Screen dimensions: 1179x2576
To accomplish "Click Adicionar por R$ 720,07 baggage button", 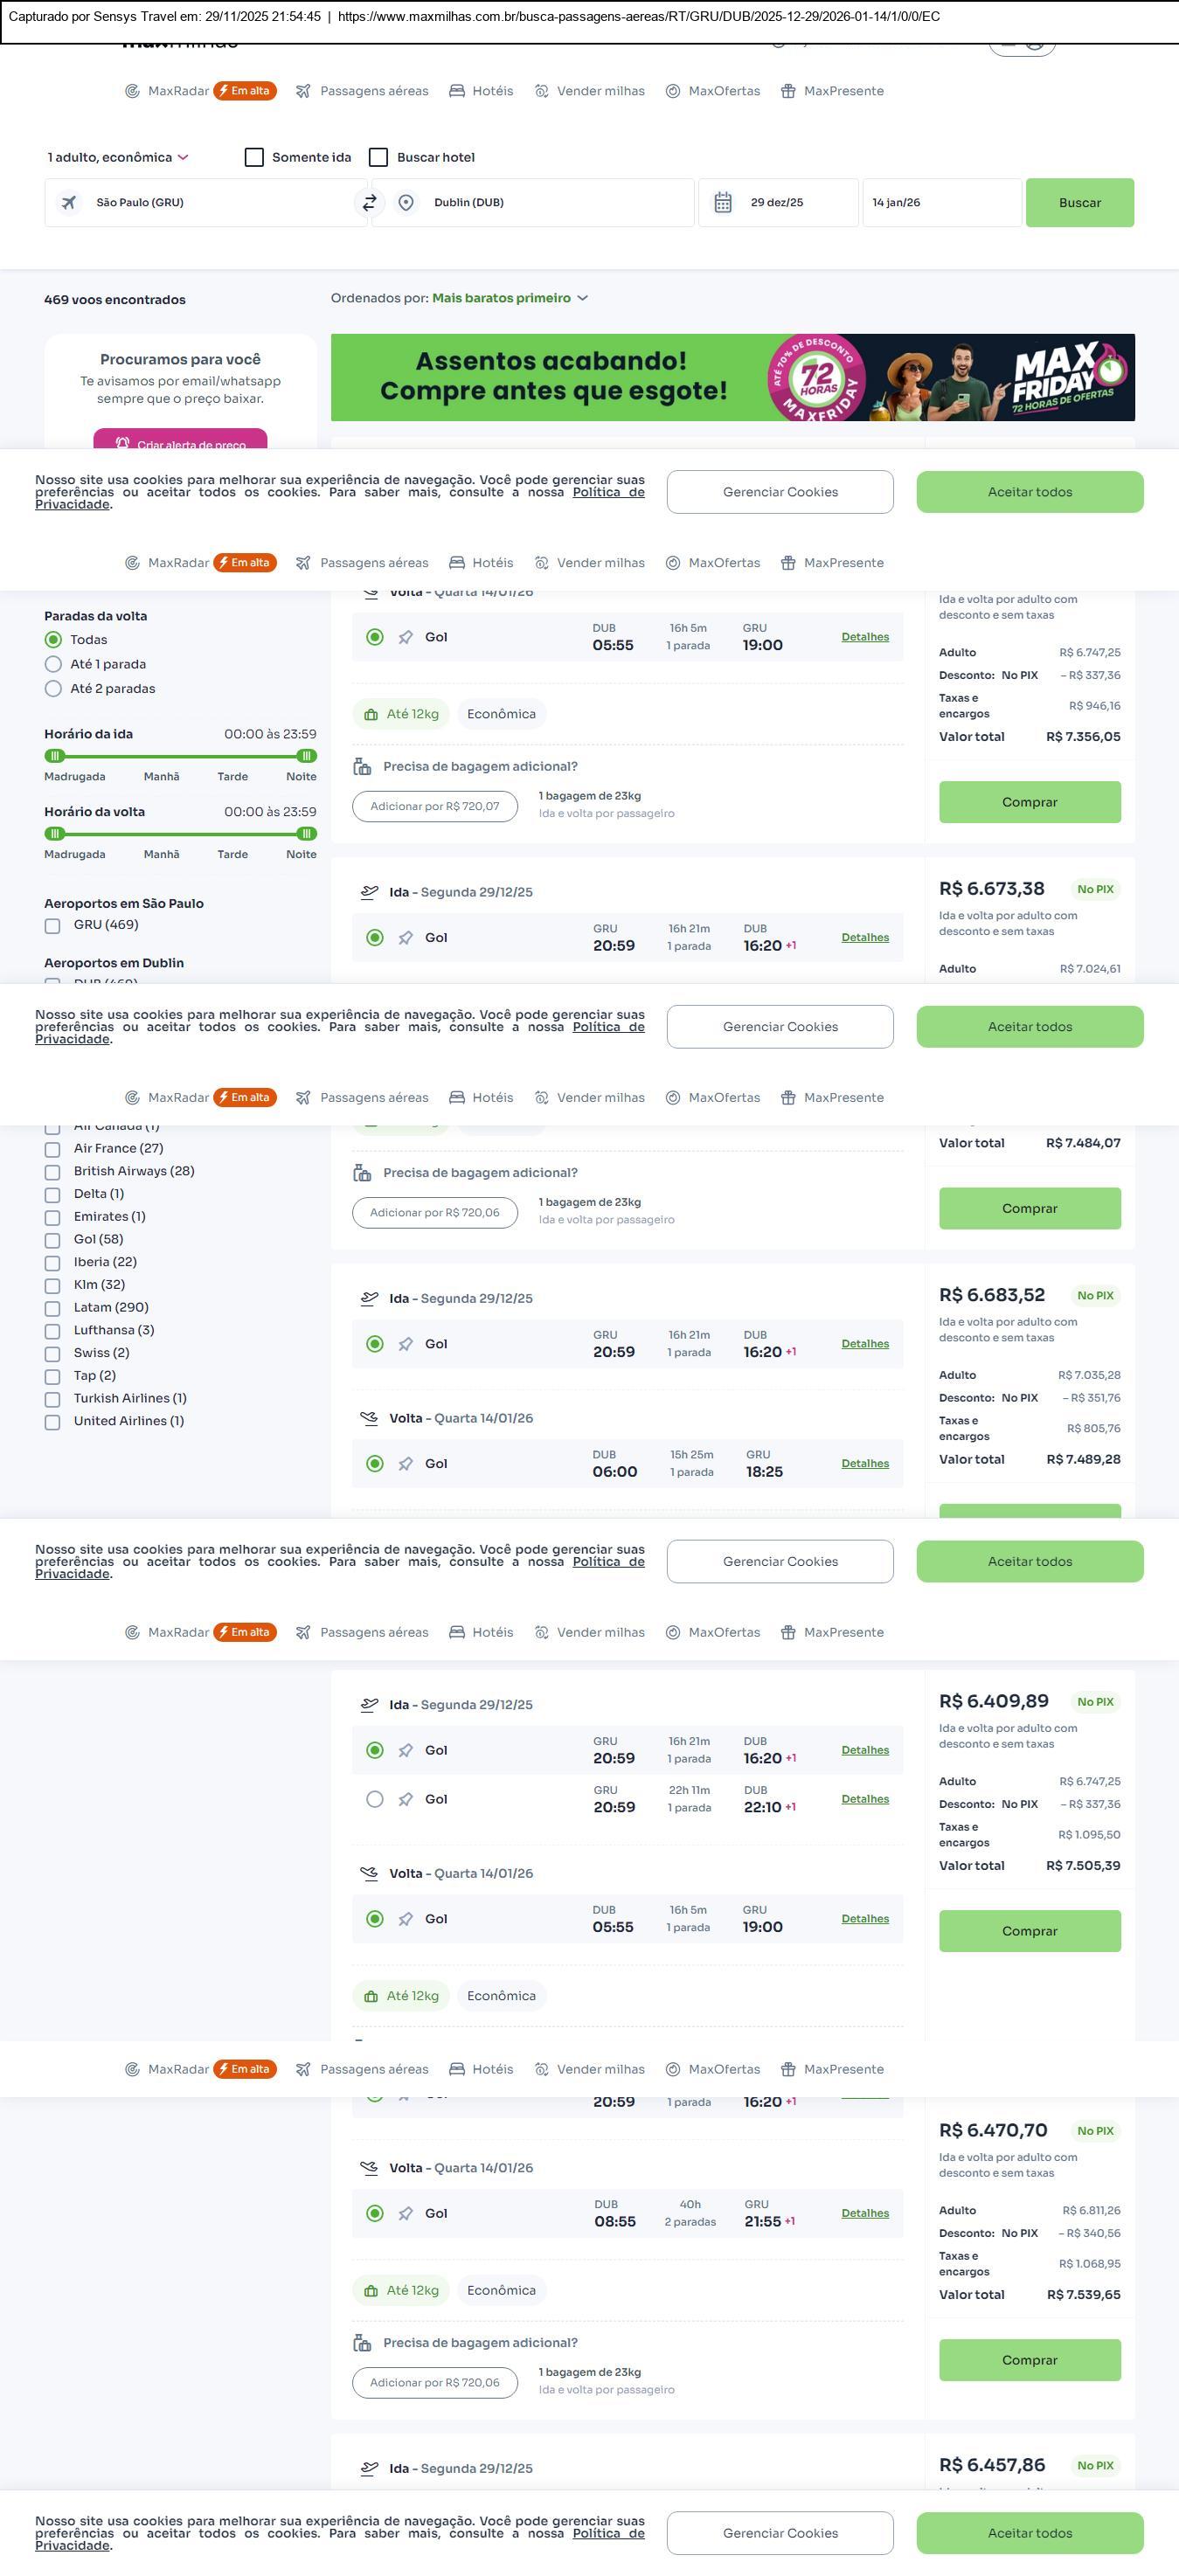I will 434,807.
